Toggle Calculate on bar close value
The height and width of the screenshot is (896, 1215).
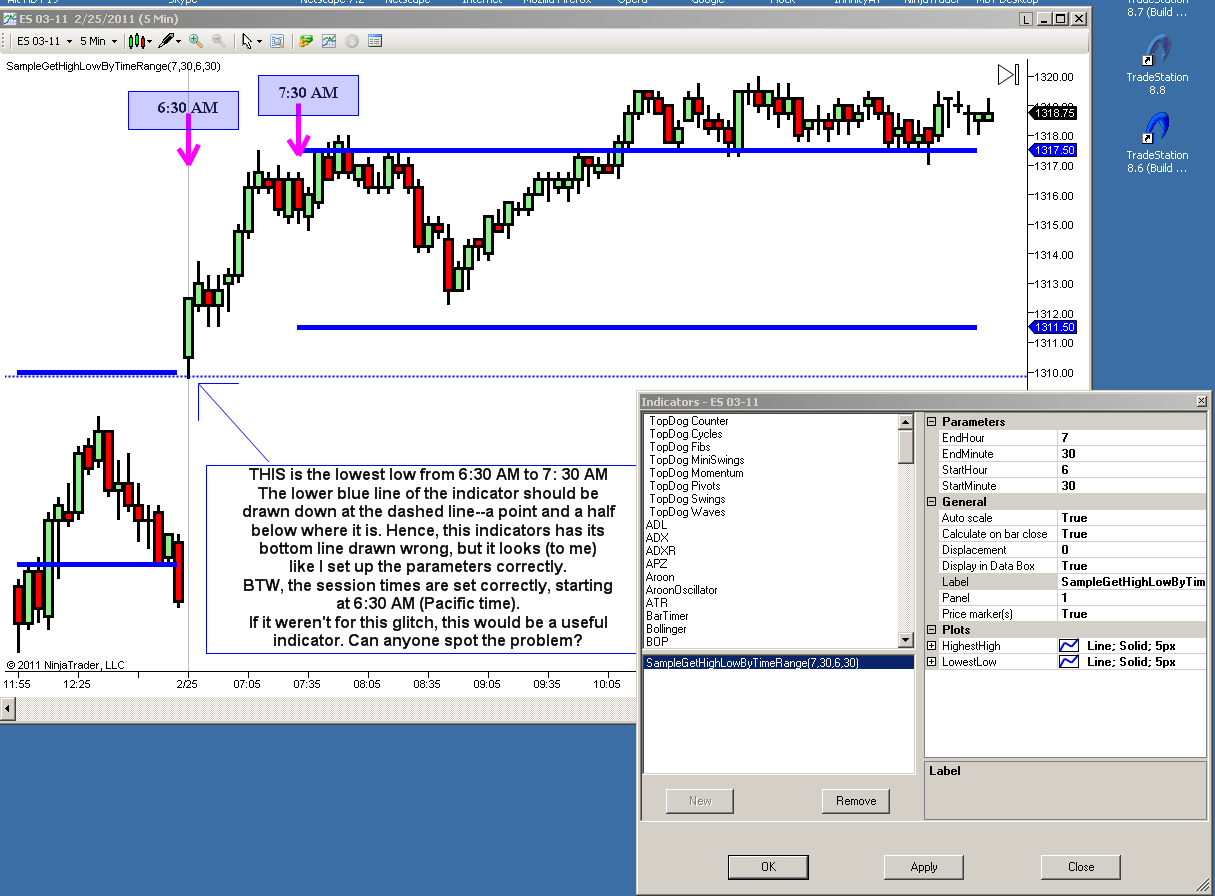pyautogui.click(x=1132, y=534)
